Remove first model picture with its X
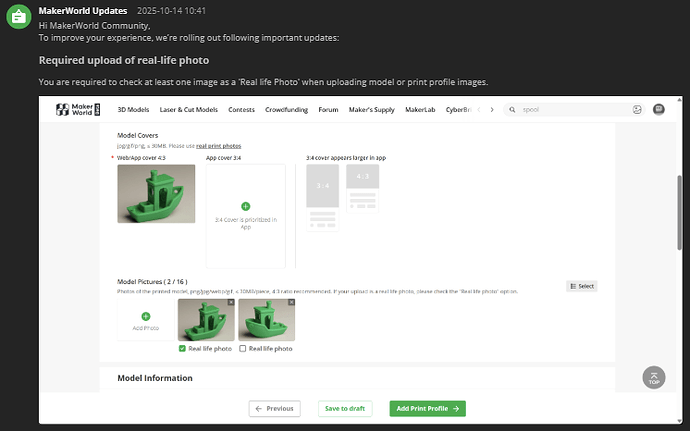Image resolution: width=690 pixels, height=431 pixels. pos(231,302)
